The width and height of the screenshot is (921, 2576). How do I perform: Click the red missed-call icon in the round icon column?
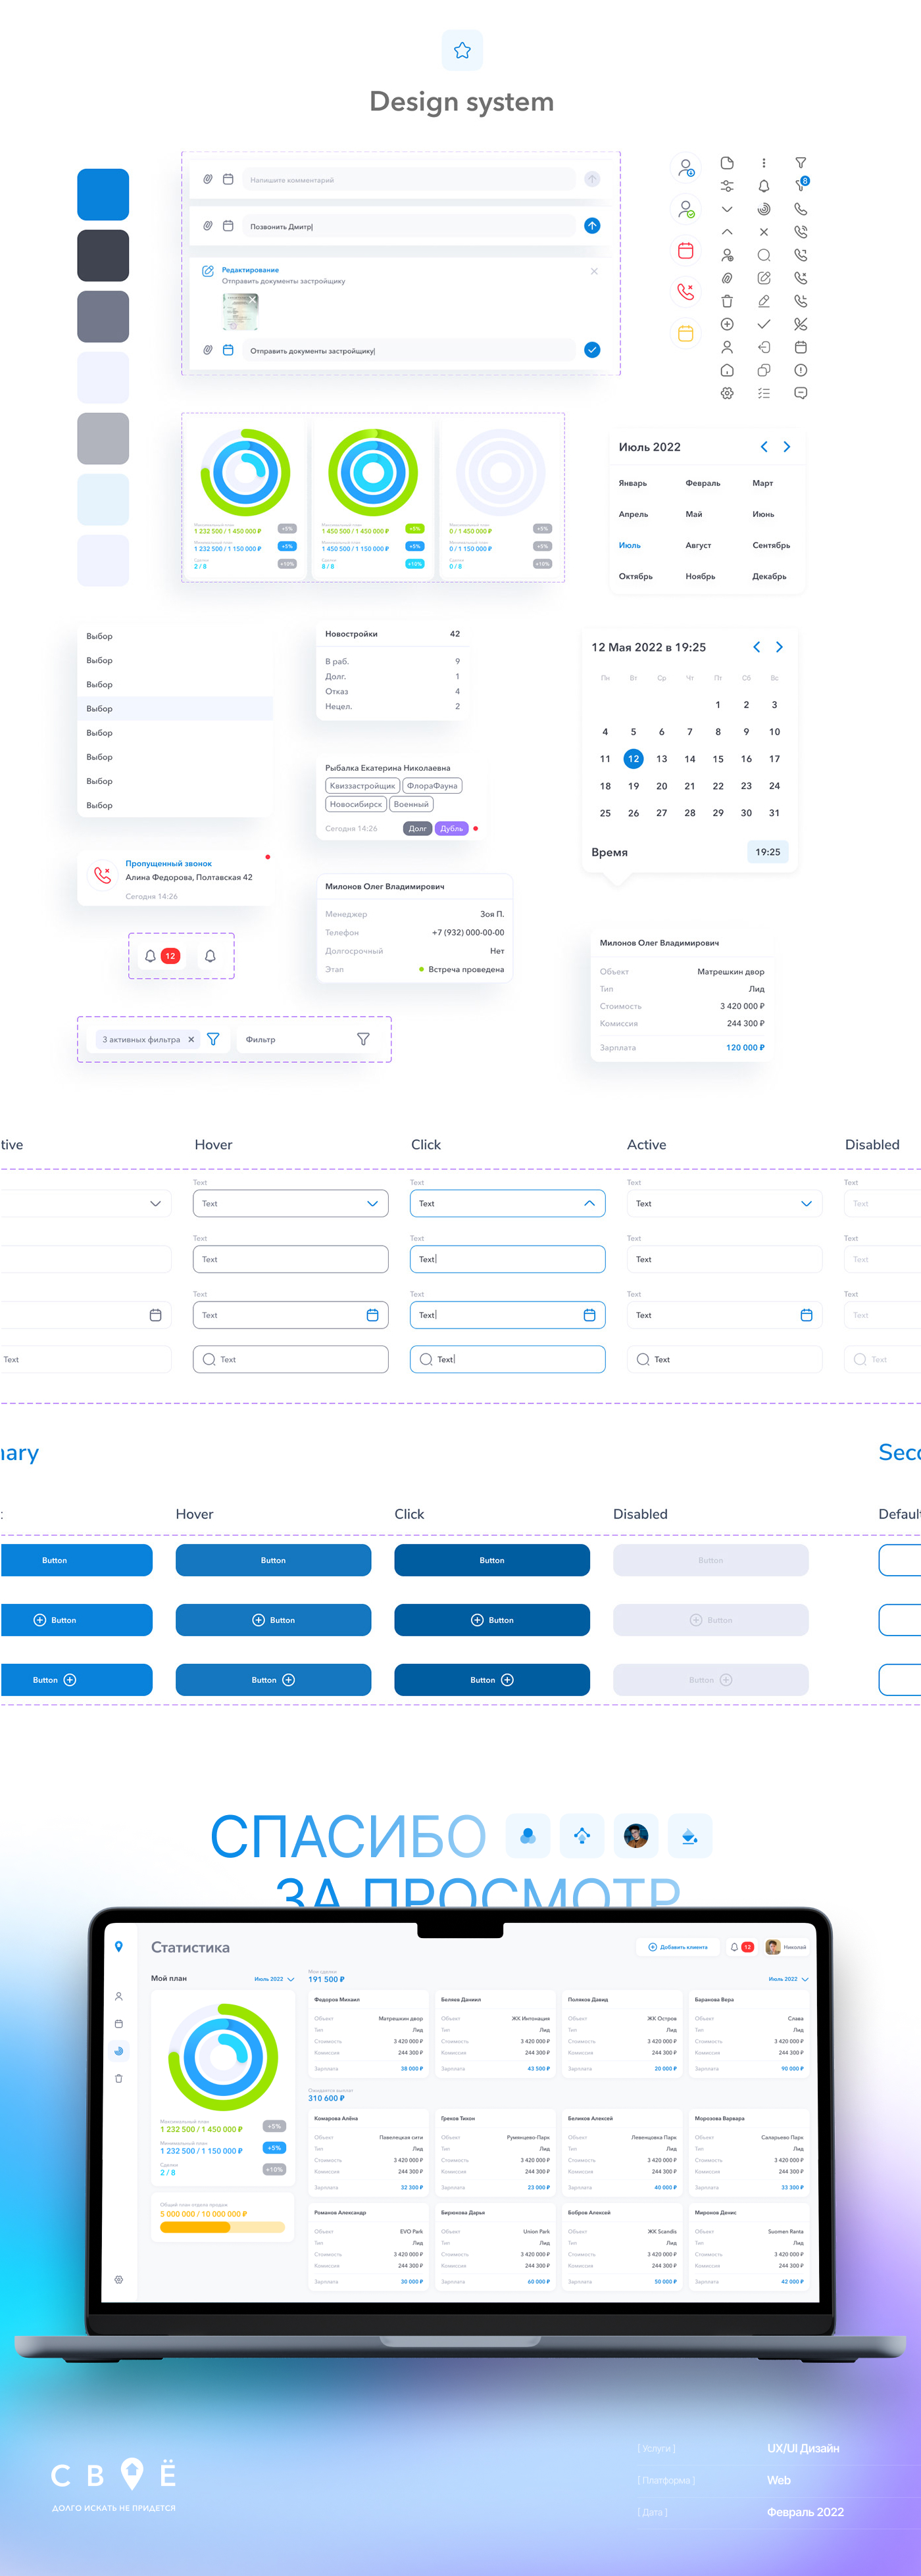[x=686, y=292]
